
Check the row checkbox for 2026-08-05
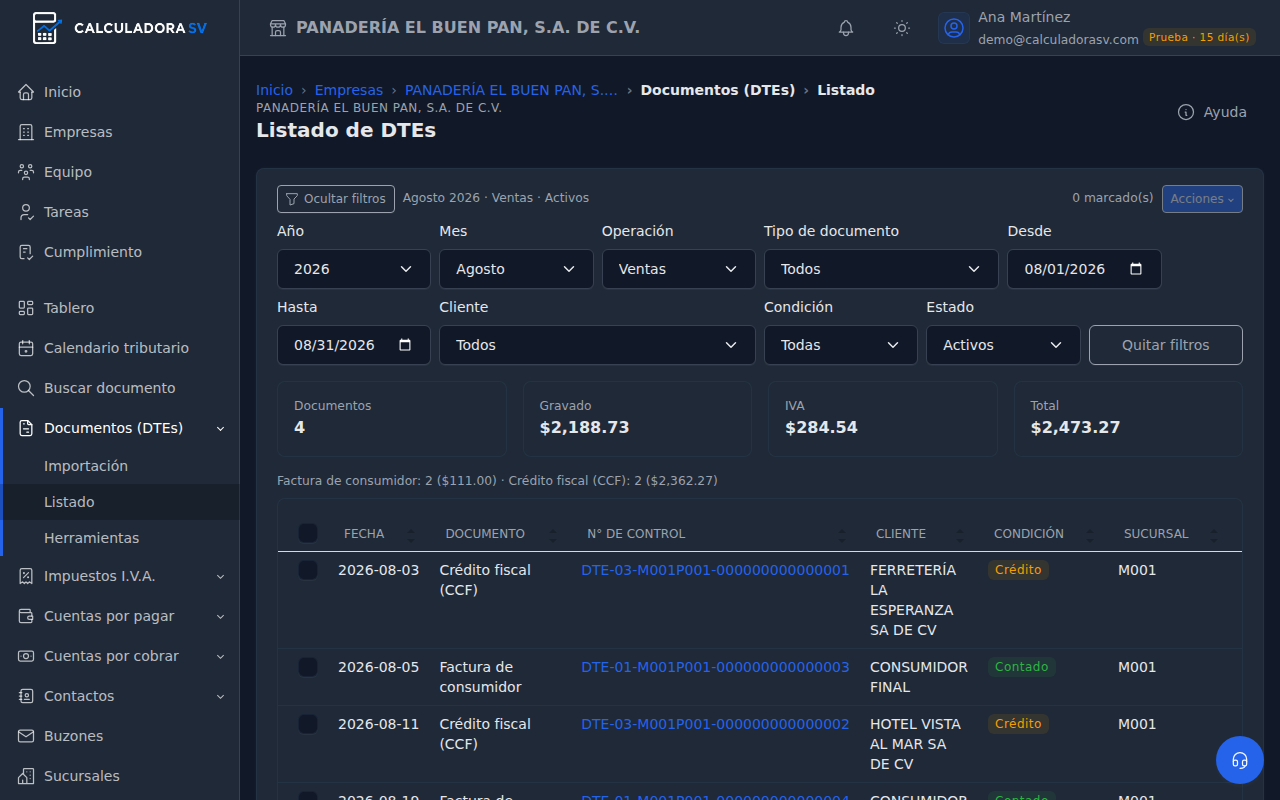tap(308, 667)
